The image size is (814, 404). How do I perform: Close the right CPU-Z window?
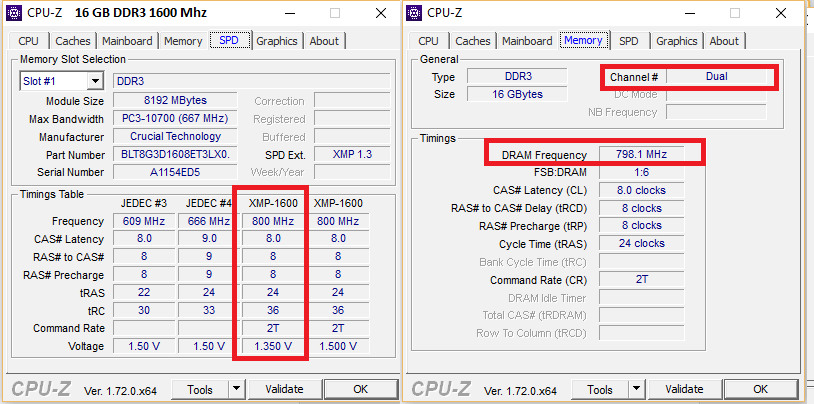tap(780, 14)
